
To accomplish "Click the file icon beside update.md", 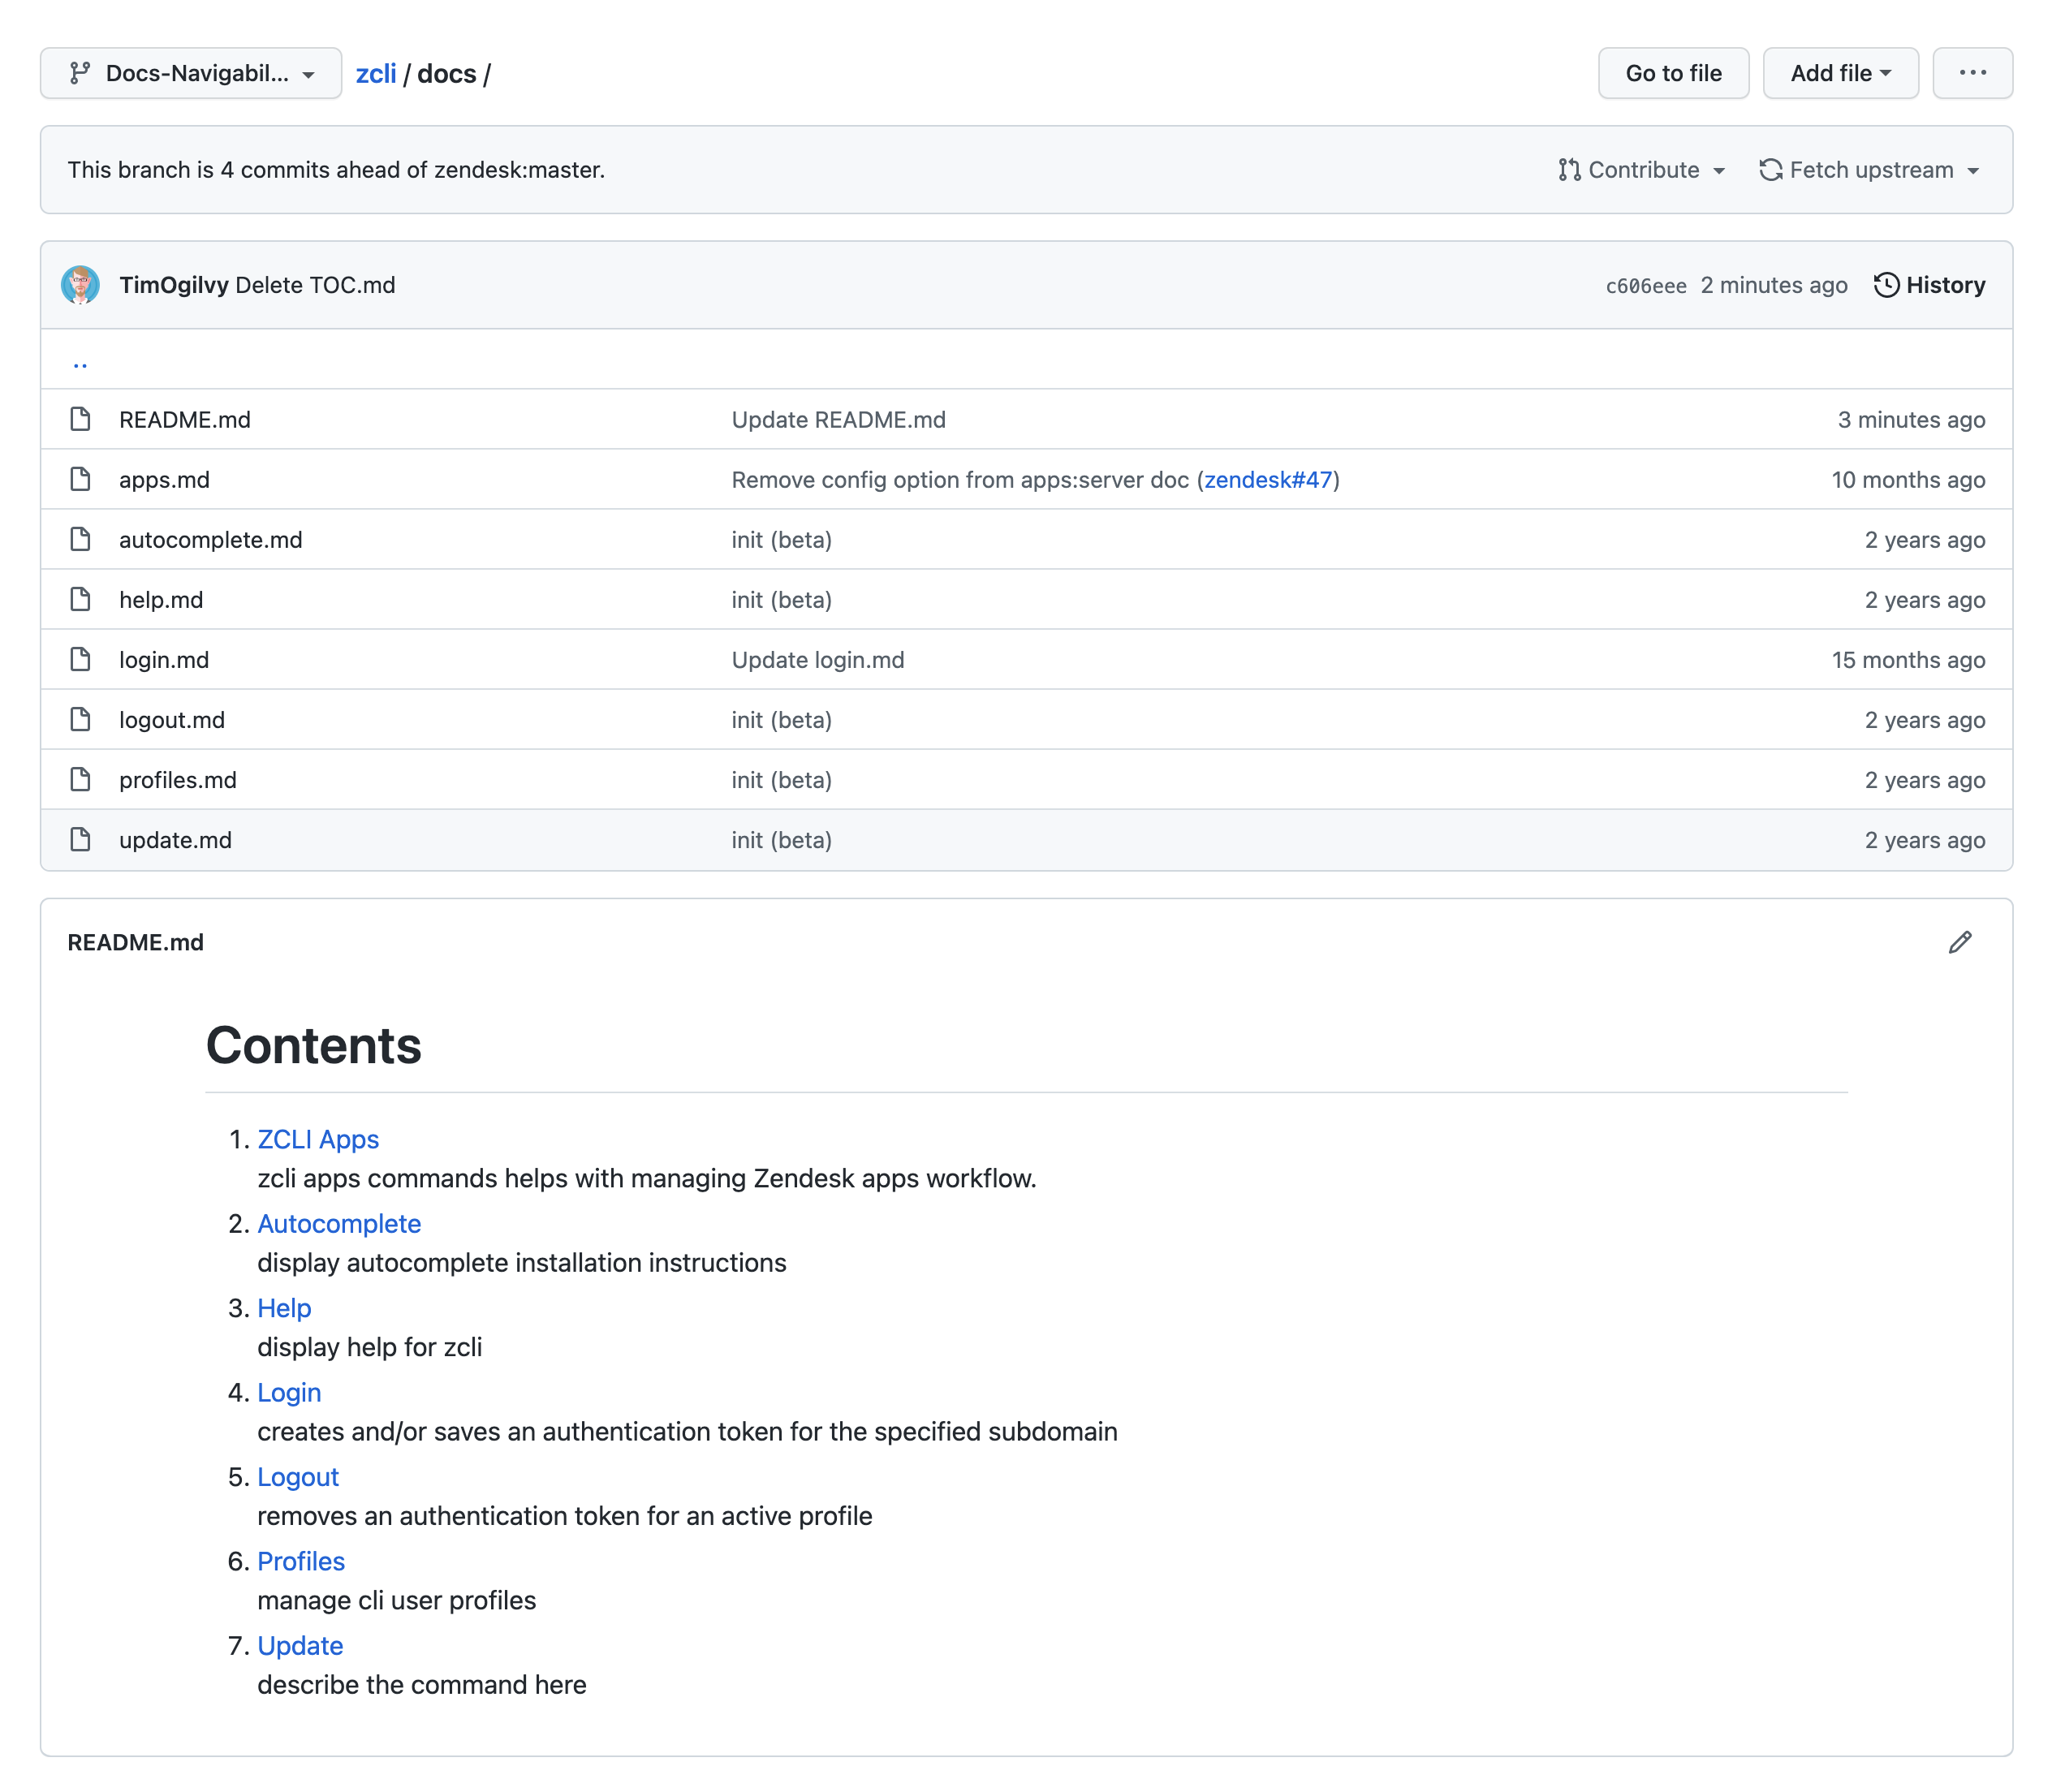I will click(80, 839).
